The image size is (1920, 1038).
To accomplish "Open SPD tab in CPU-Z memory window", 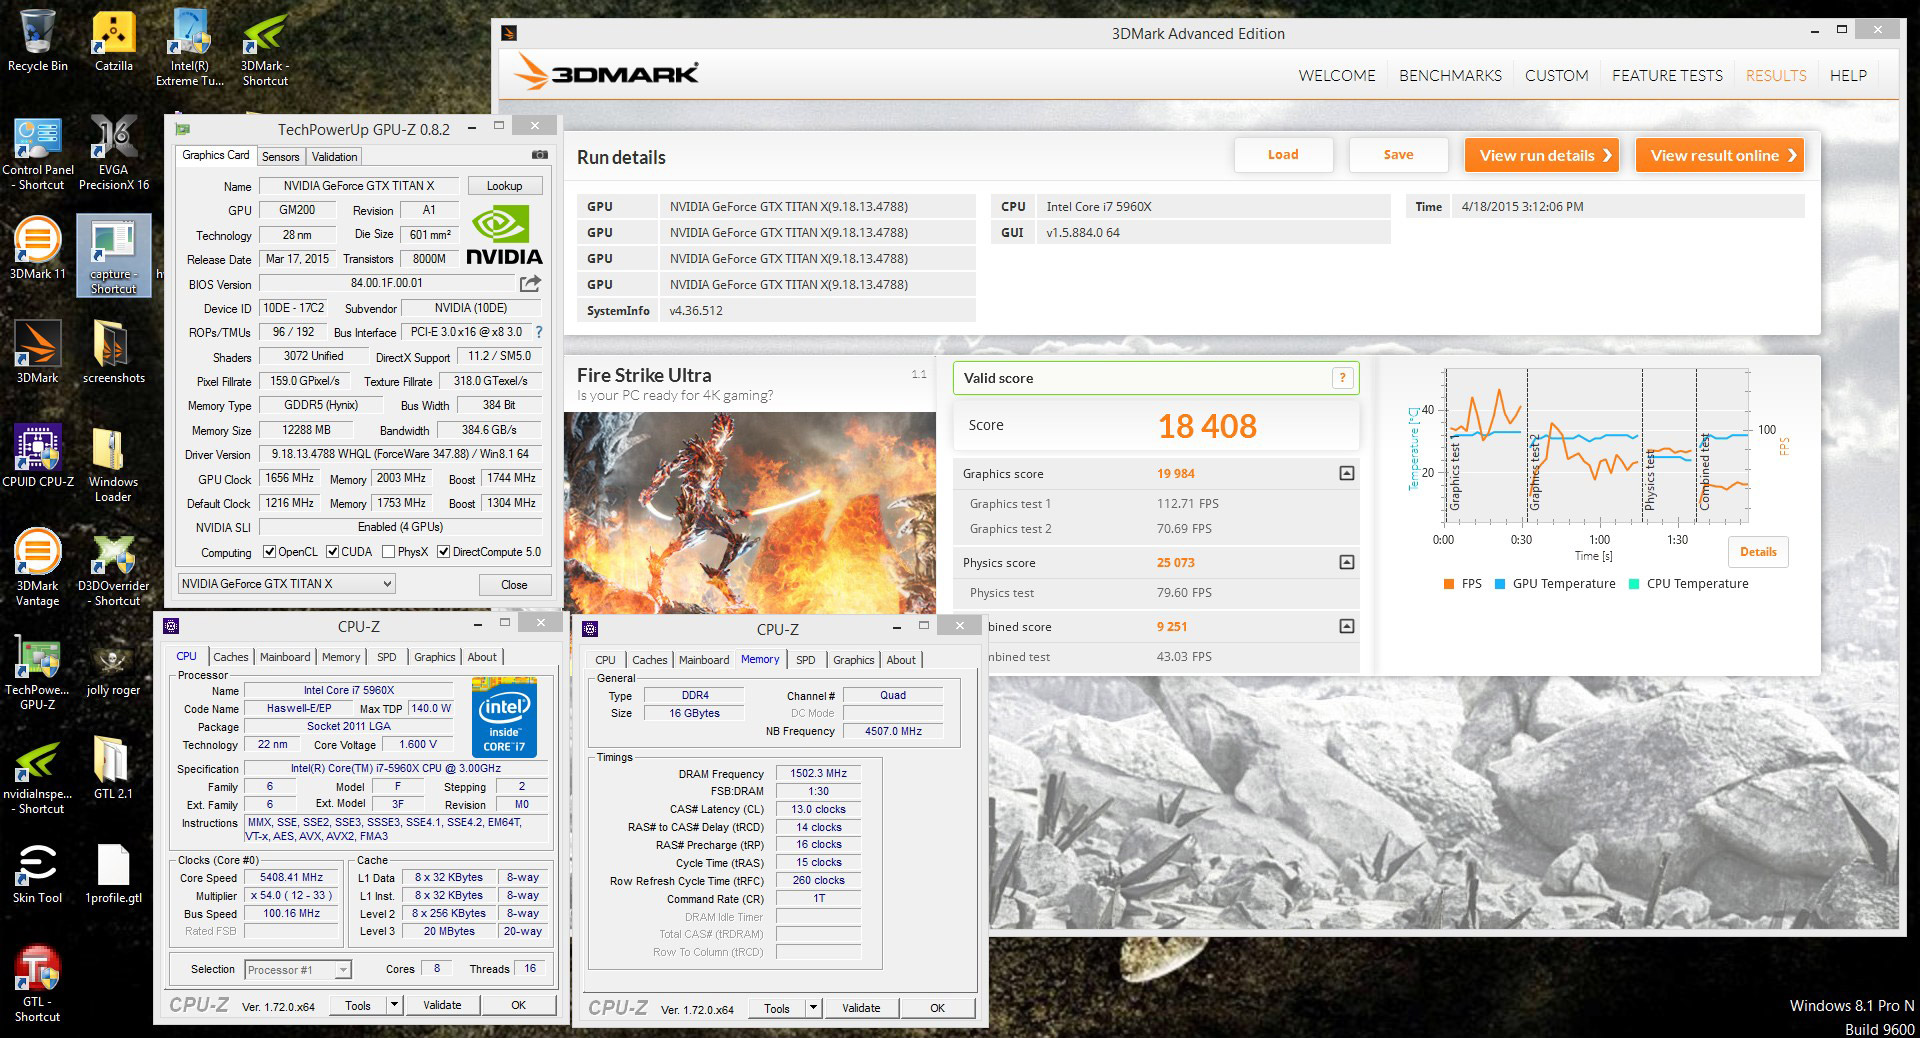I will click(x=805, y=660).
